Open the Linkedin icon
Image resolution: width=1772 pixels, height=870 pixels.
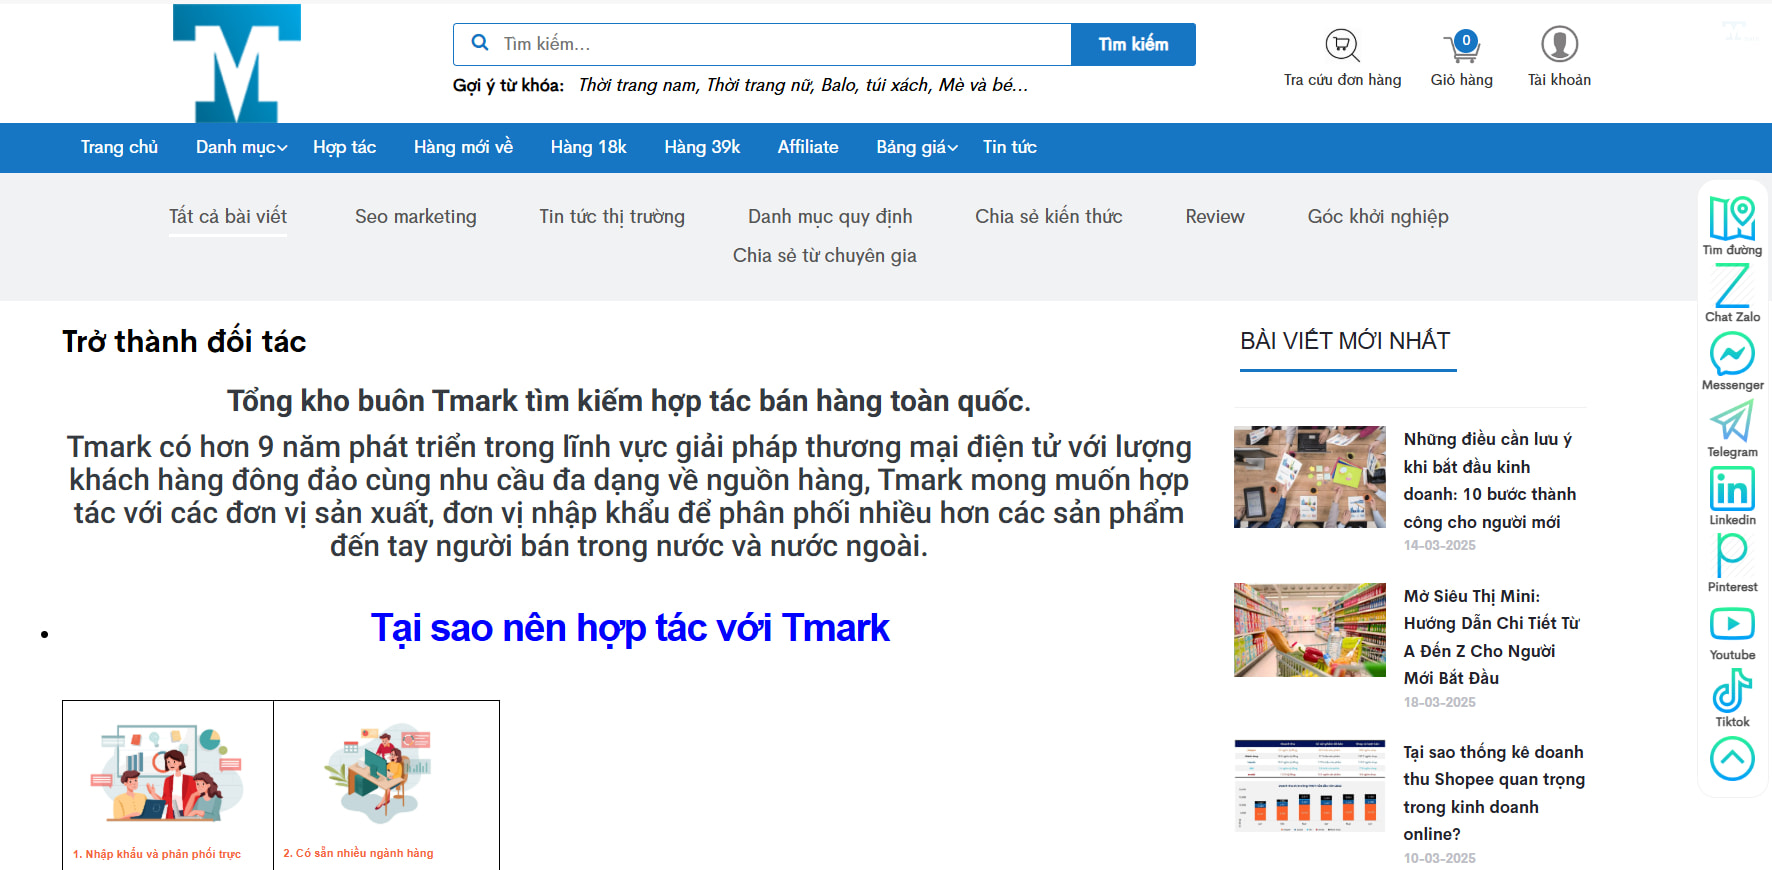[x=1732, y=489]
